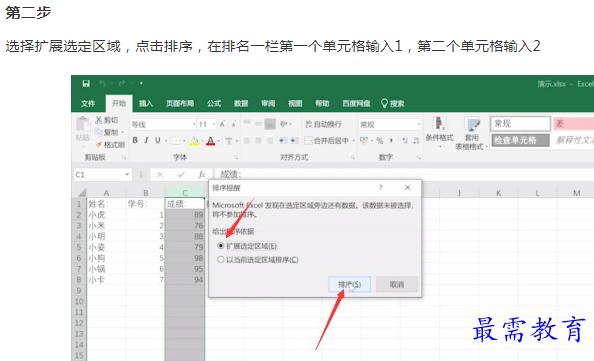The height and width of the screenshot is (361, 594).
Task: Click the Comma Style icon
Action: 391,141
